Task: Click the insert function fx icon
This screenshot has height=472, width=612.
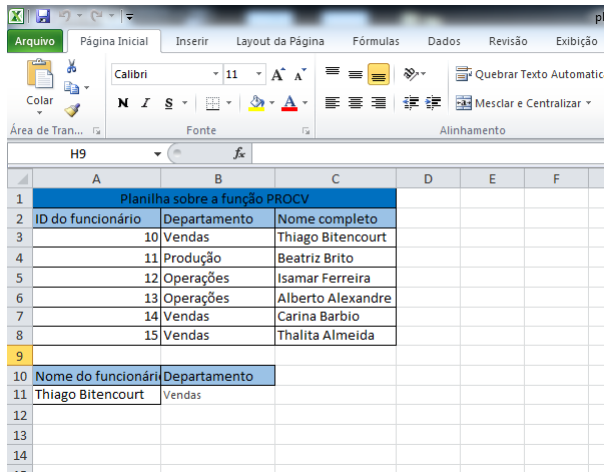Action: [x=240, y=154]
